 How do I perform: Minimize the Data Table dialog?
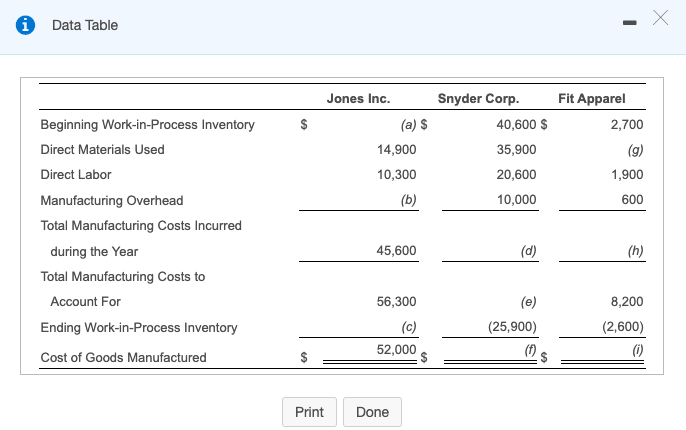[630, 23]
